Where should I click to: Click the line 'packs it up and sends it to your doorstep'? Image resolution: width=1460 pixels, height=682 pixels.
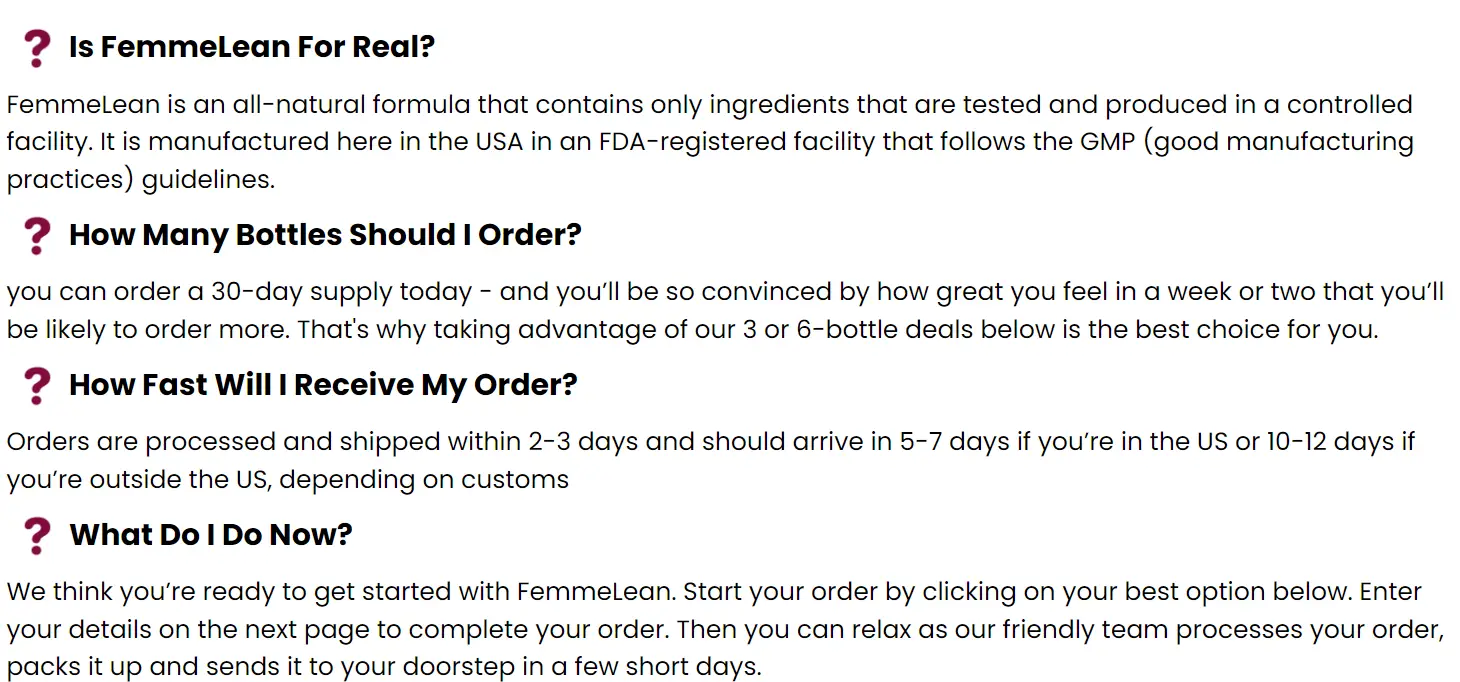(384, 667)
